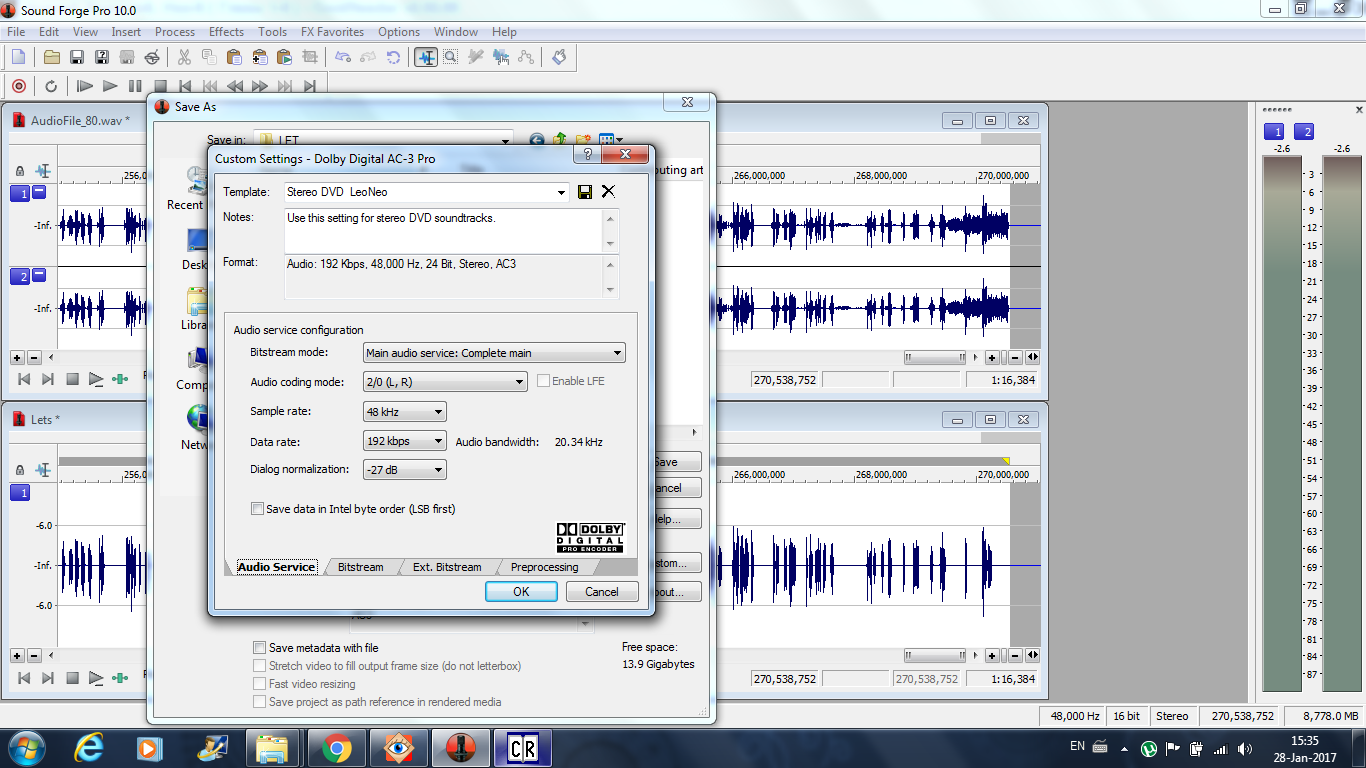Switch to the Preprocessing tab
This screenshot has height=768, width=1366.
[x=544, y=567]
